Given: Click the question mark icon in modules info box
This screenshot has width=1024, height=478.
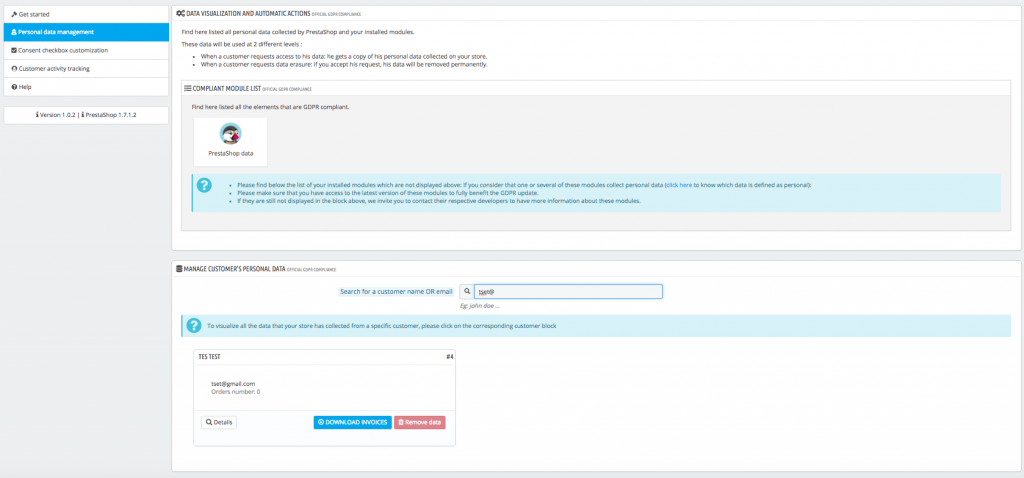Looking at the screenshot, I should (204, 185).
